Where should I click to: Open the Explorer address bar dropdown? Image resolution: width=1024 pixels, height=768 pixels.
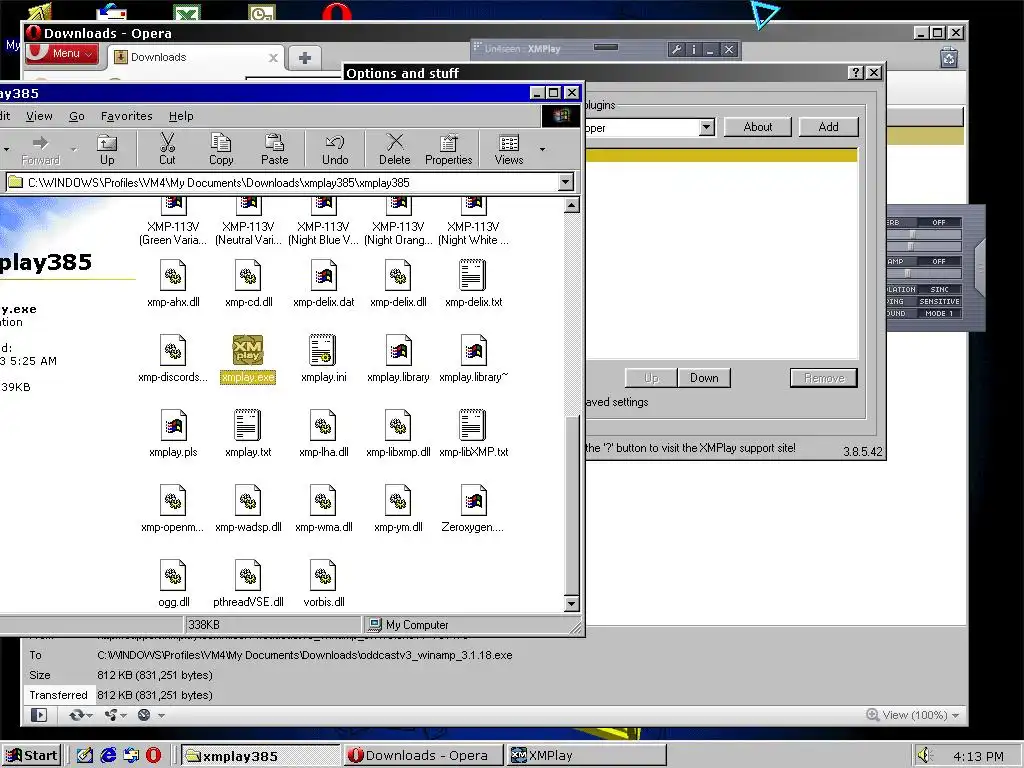[566, 182]
